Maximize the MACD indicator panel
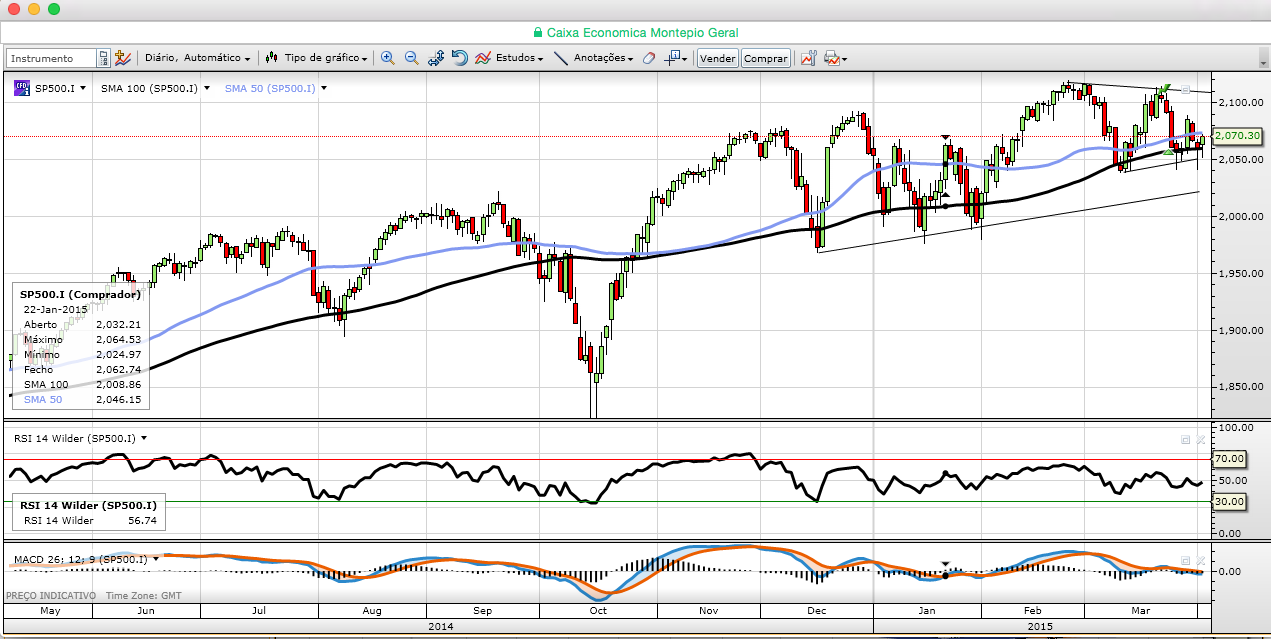The height and width of the screenshot is (639, 1271). (1185, 560)
